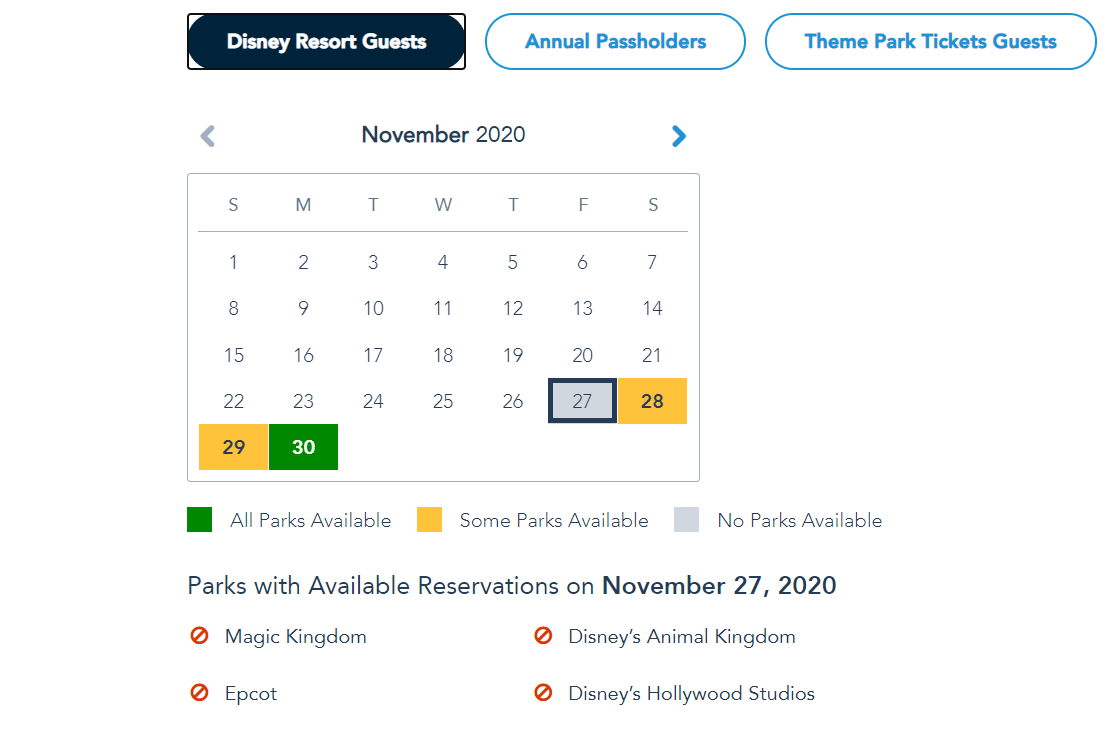Screen dimensions: 1106x739
Task: Click unavailable icon beside Disney's Animal Kingdom
Action: pos(543,635)
